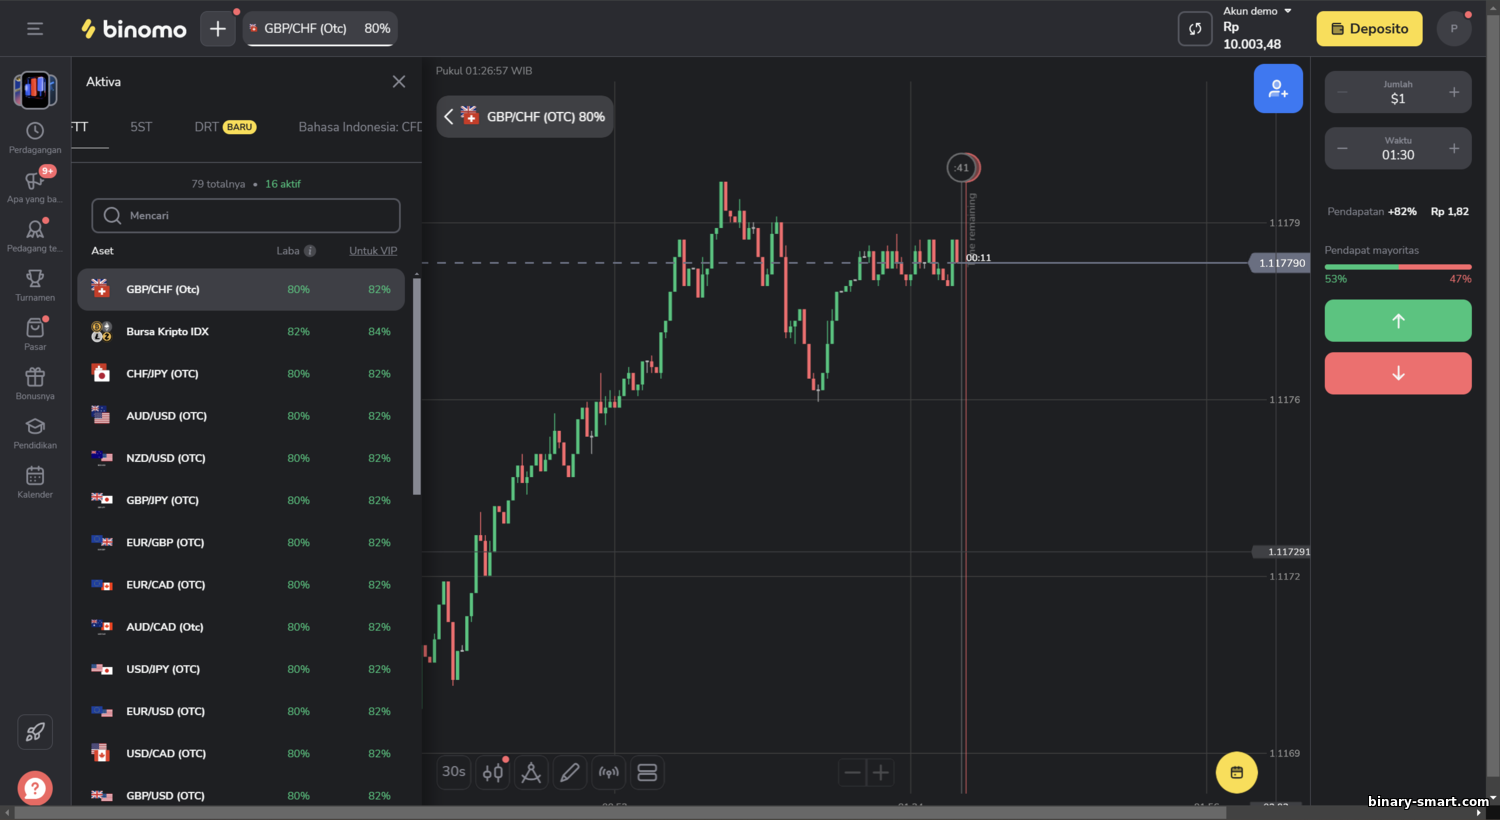Select EUR/GBP (OTC) asset
This screenshot has width=1500, height=820.
point(241,542)
